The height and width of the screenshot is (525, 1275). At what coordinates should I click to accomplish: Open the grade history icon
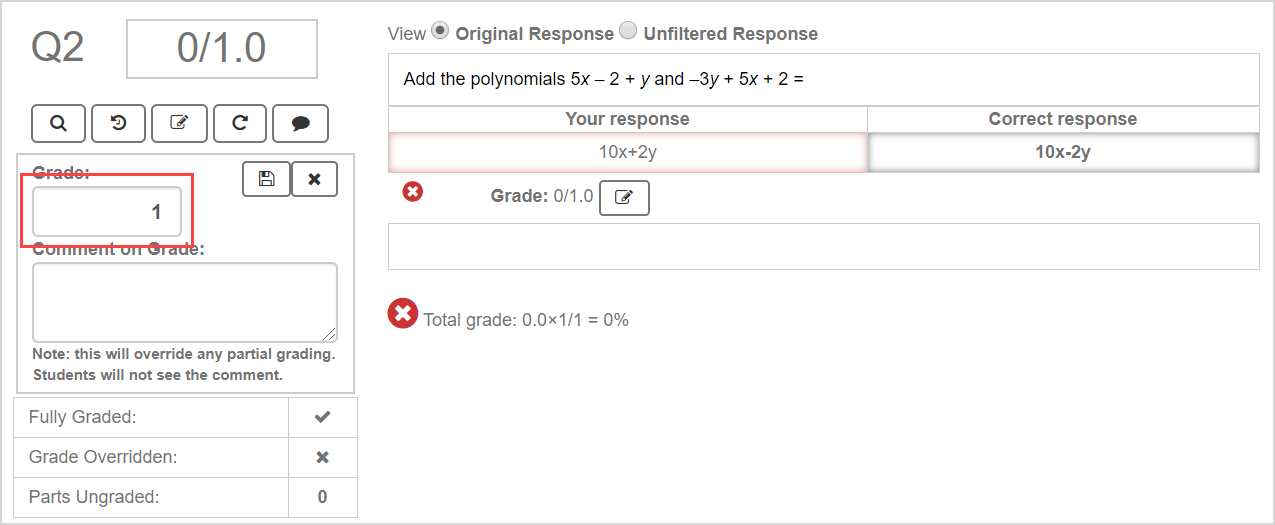click(x=118, y=123)
